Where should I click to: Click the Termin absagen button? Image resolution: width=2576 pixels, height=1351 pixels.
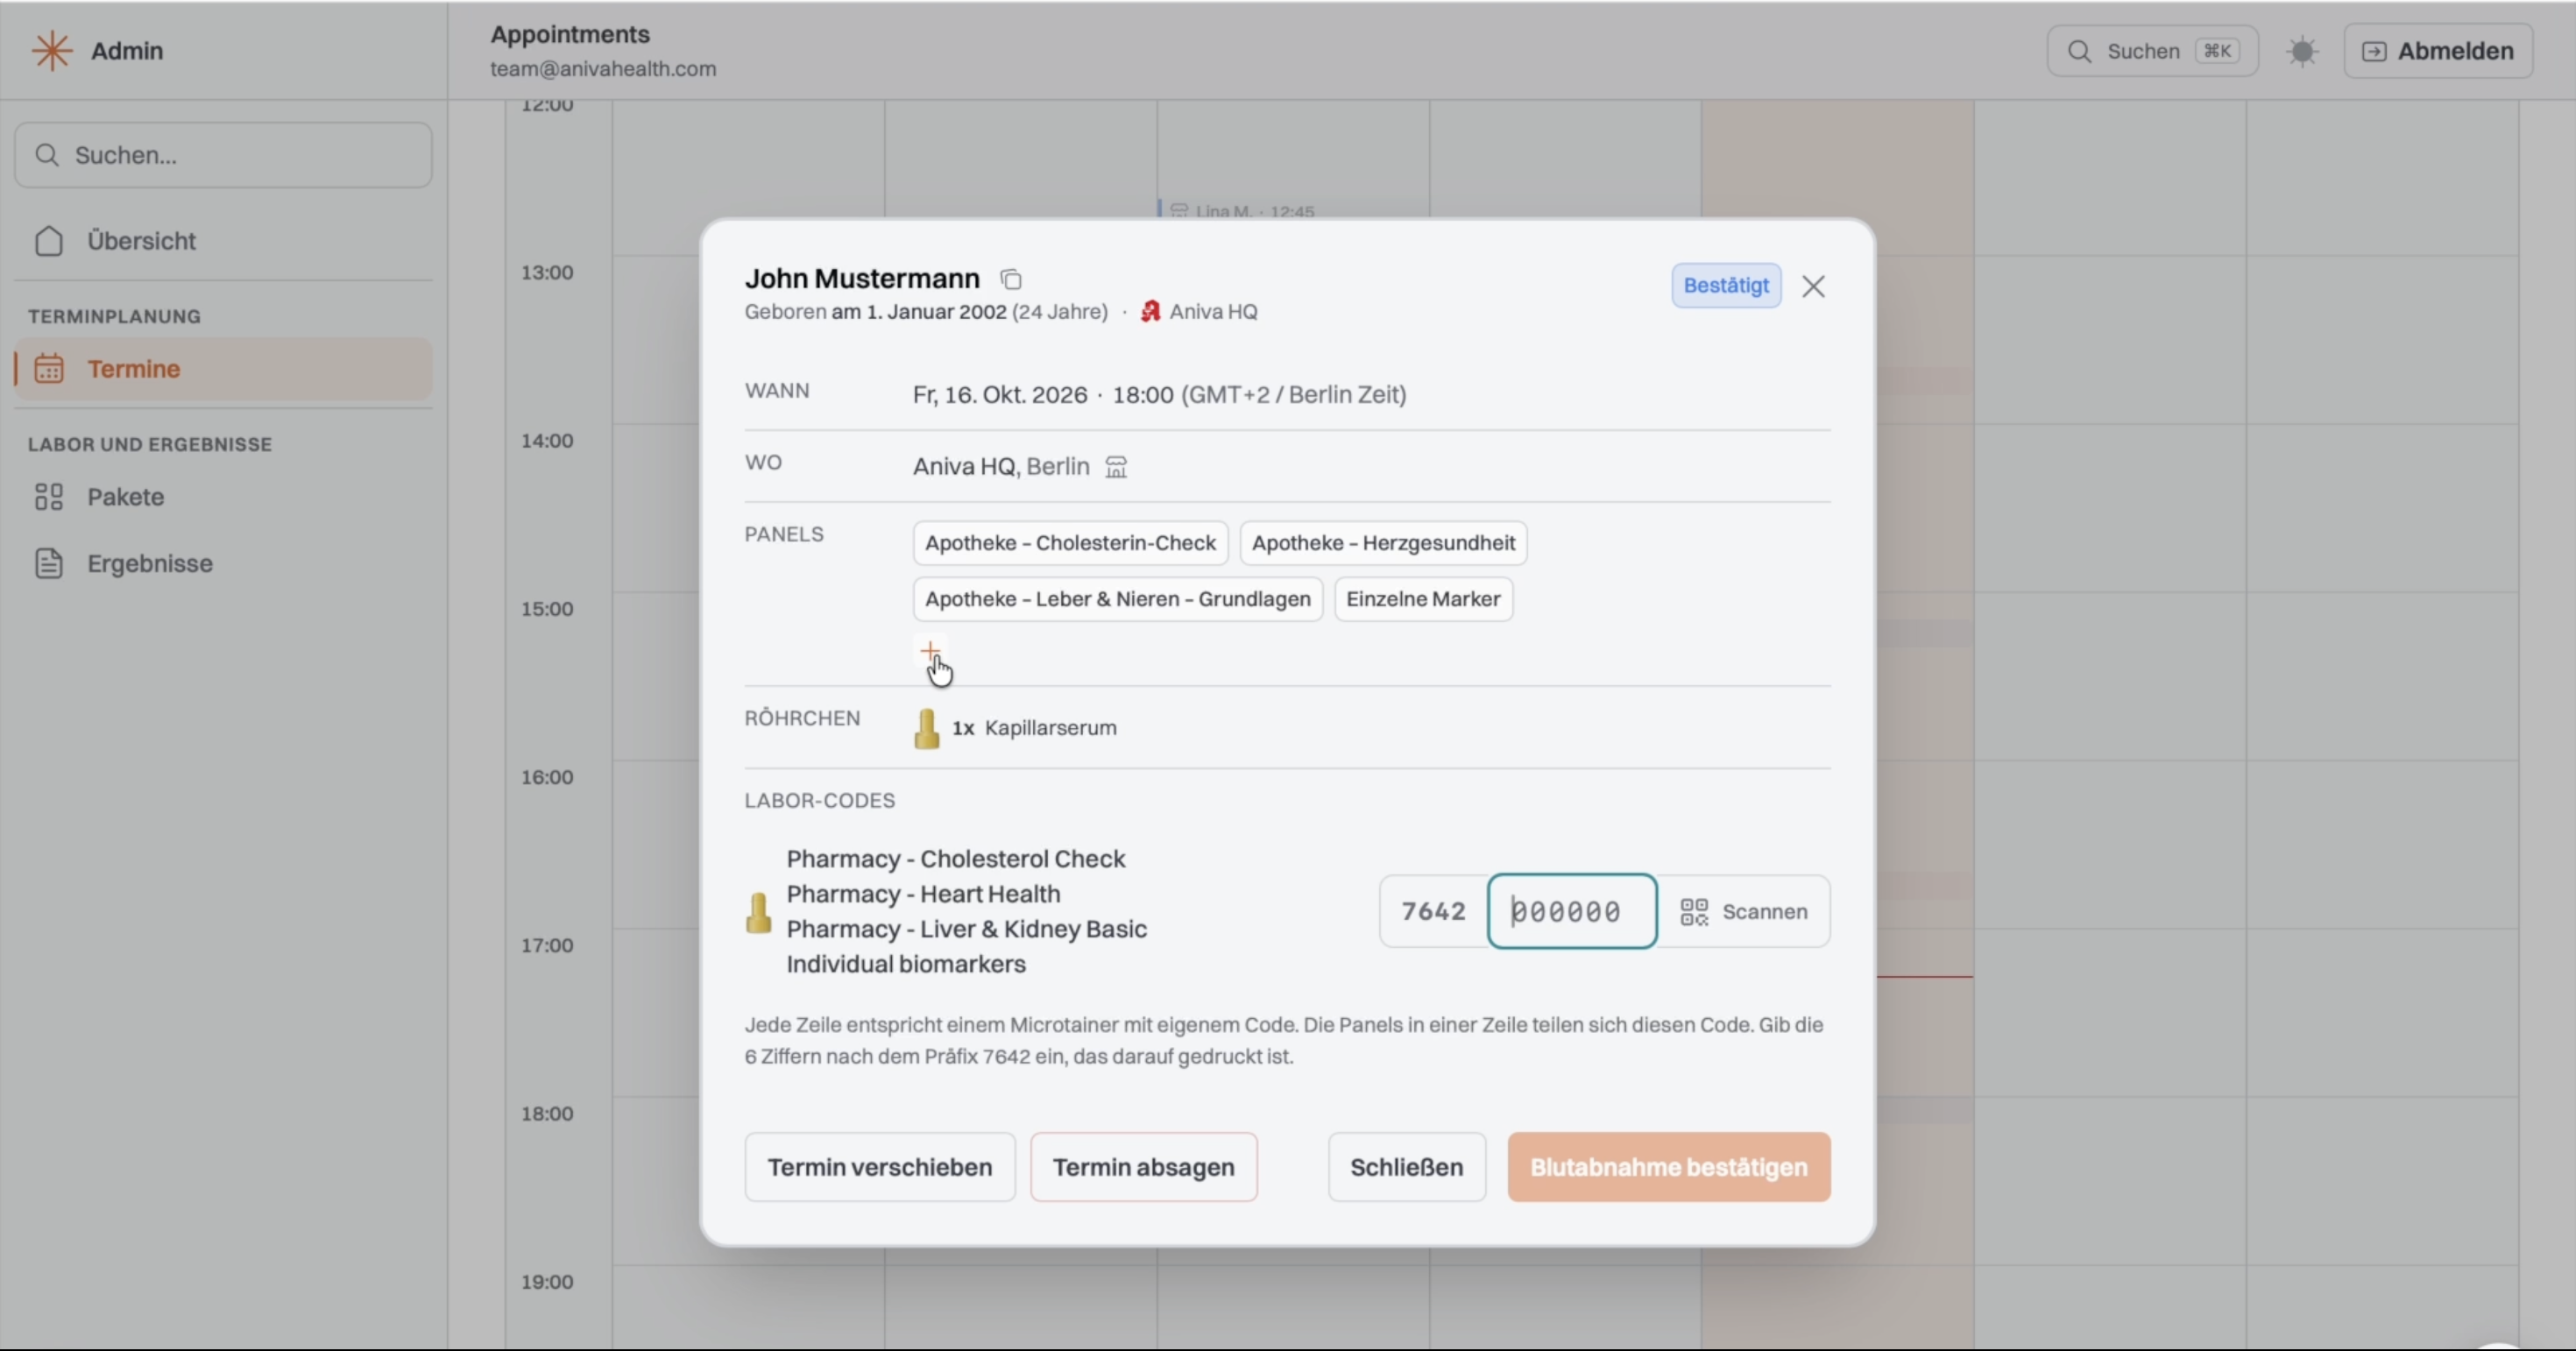point(1144,1167)
